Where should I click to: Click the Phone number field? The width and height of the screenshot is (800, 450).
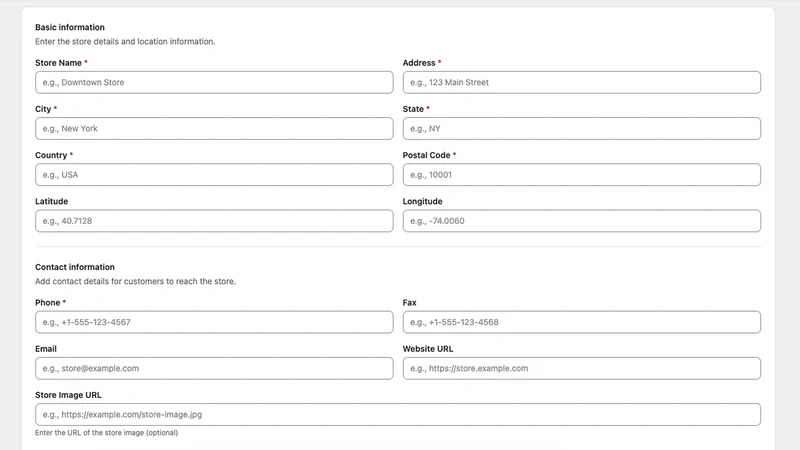coord(214,322)
